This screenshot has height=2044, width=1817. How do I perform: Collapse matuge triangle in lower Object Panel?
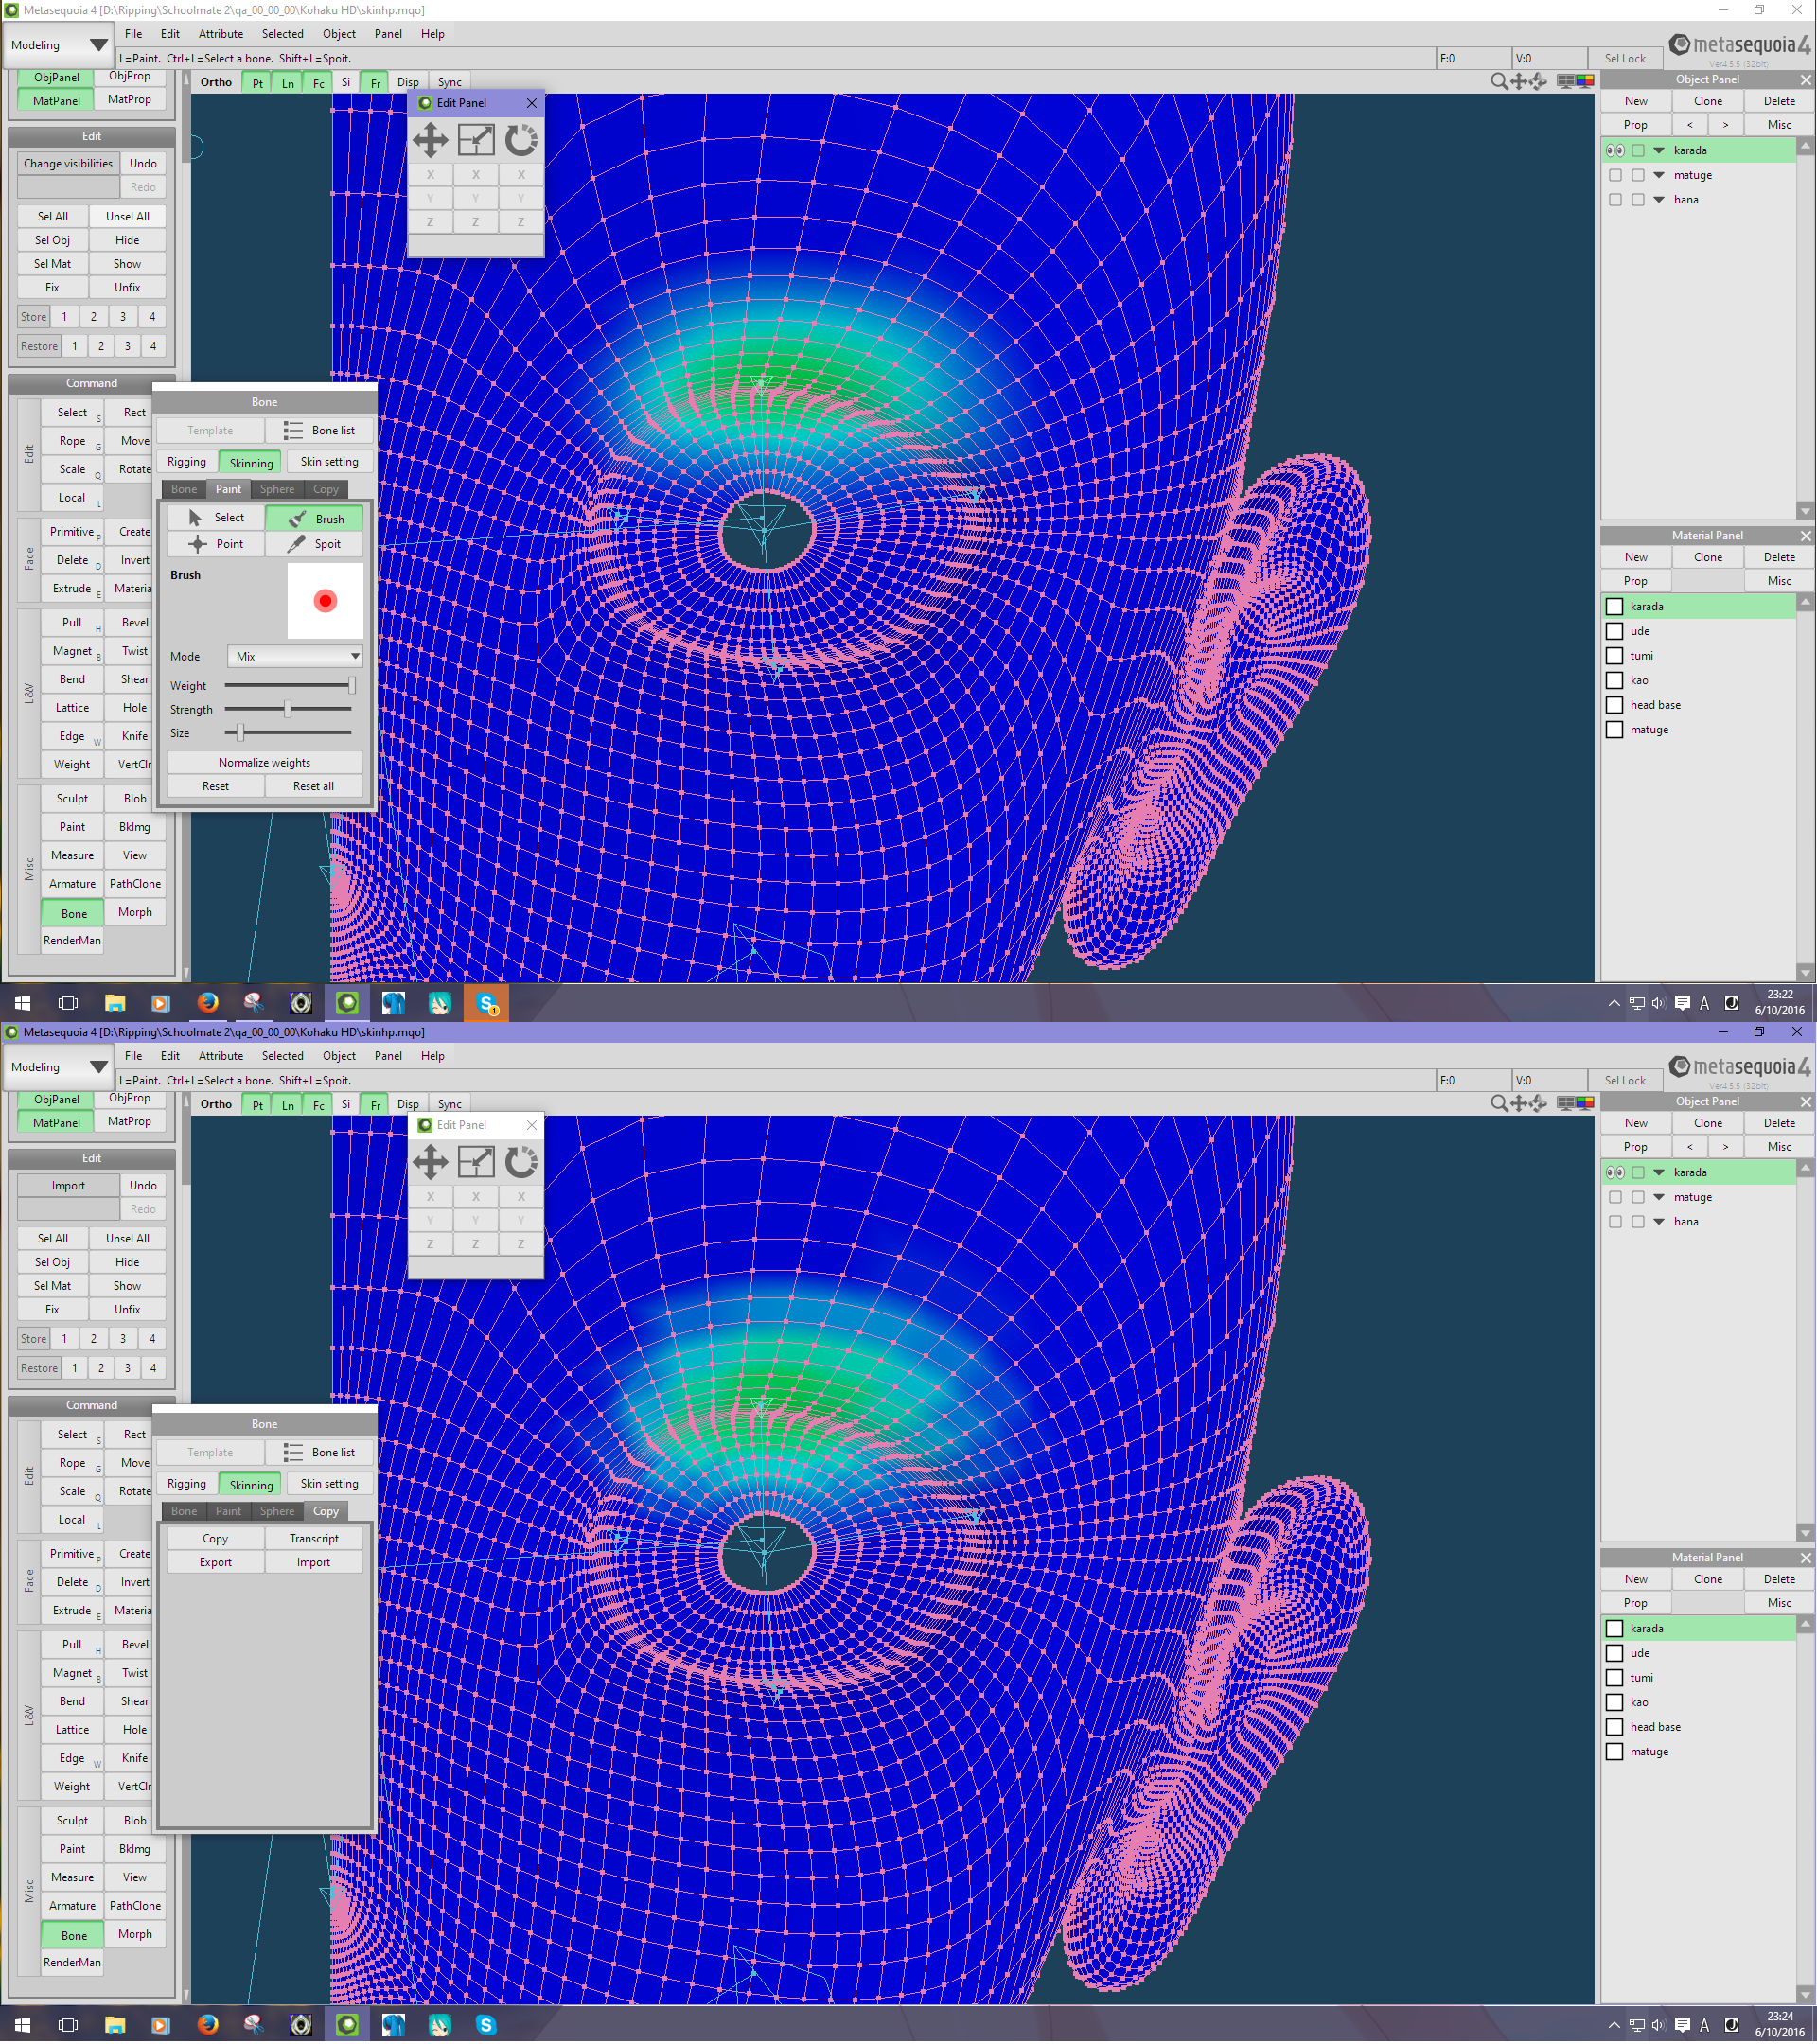click(1659, 1198)
